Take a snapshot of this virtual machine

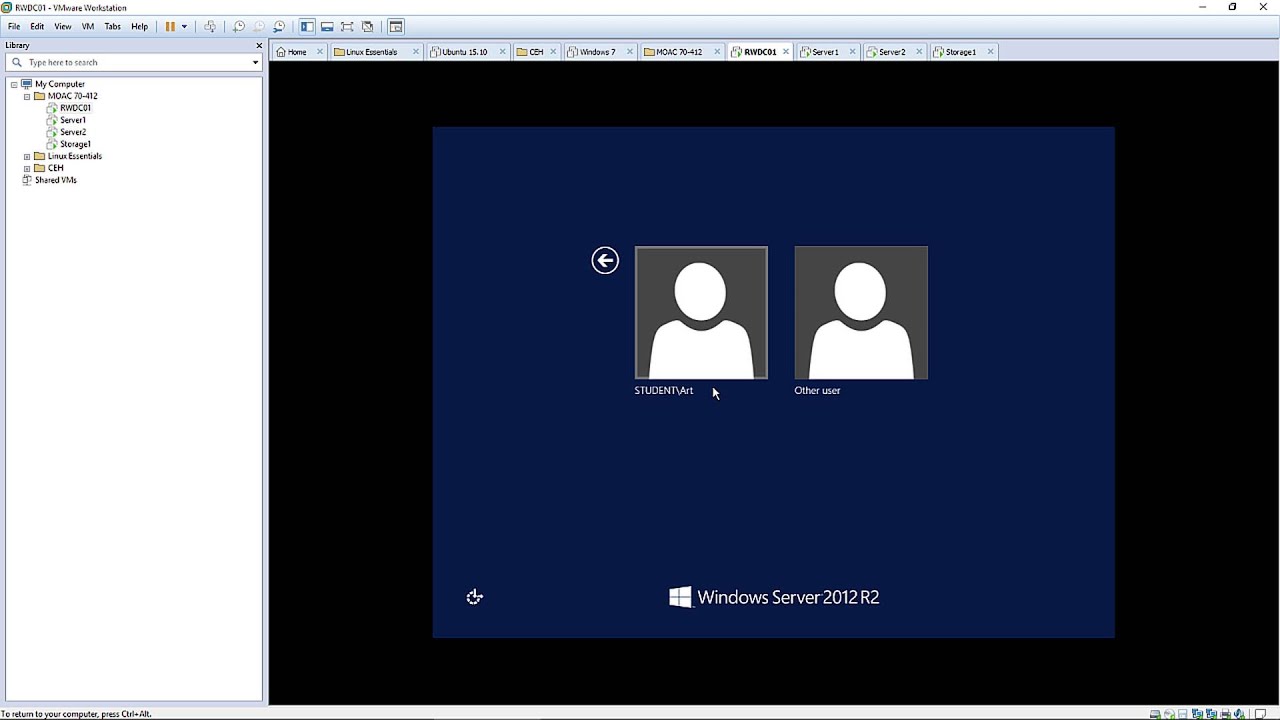point(238,26)
